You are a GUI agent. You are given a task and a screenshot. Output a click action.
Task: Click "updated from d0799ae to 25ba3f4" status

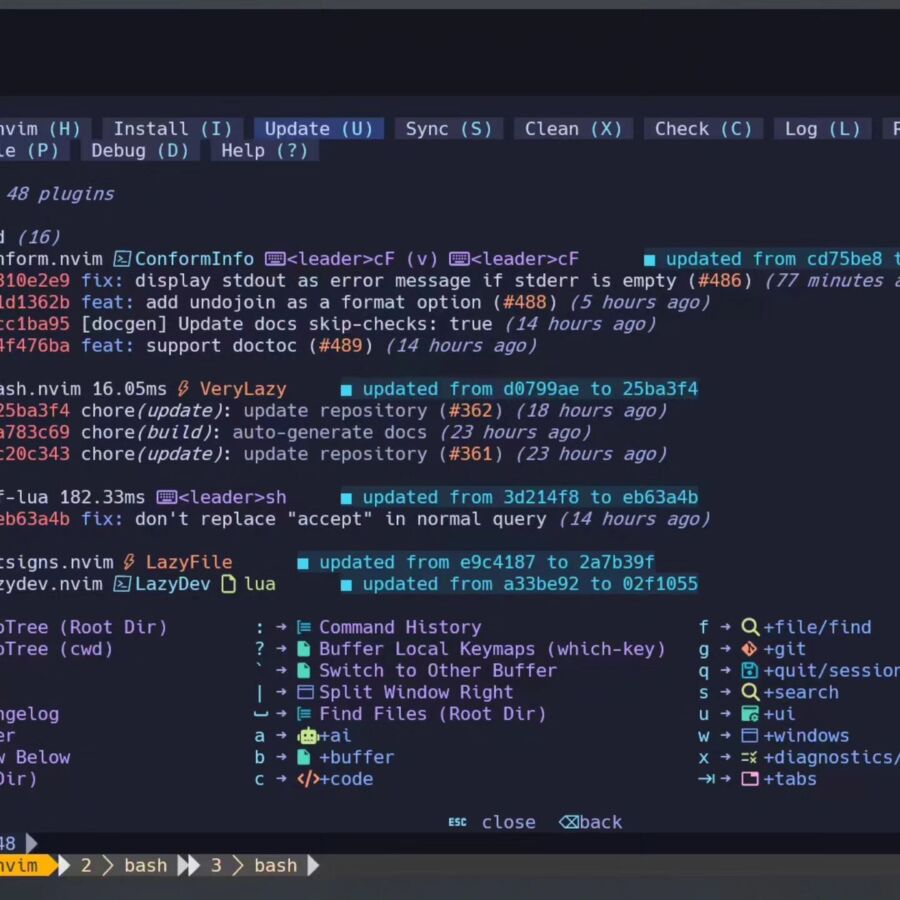click(x=519, y=389)
